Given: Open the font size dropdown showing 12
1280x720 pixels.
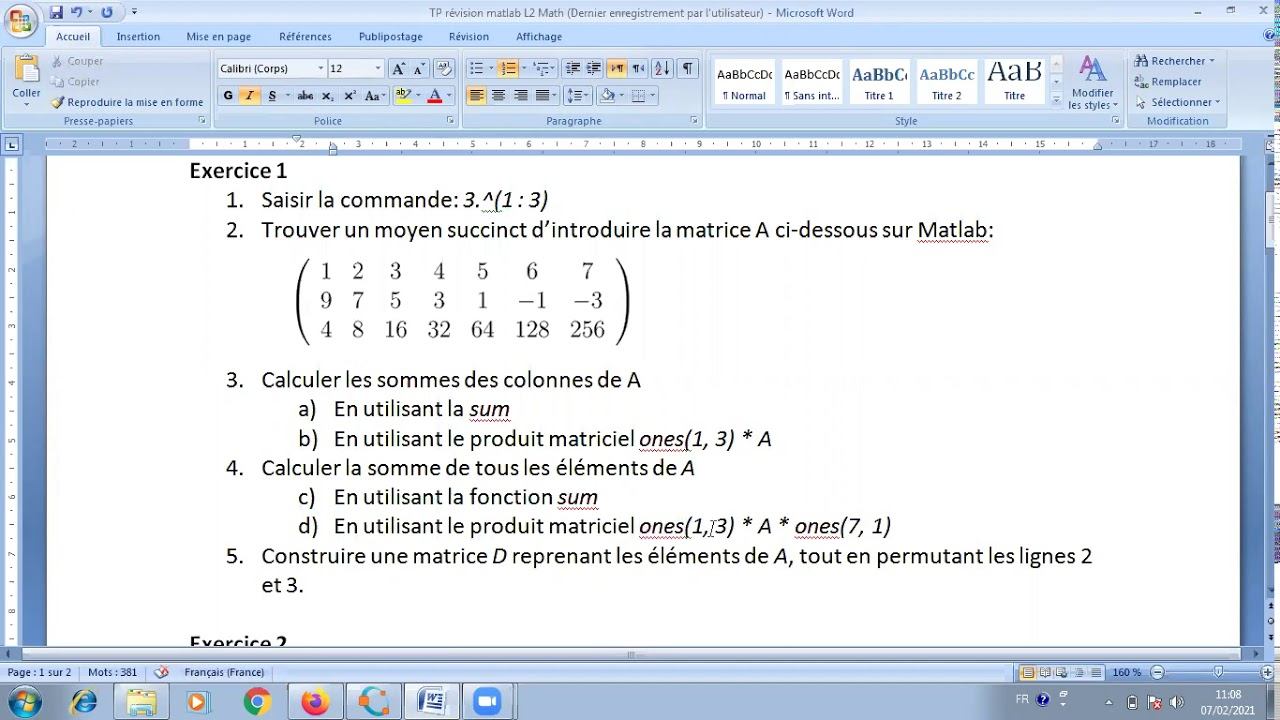Looking at the screenshot, I should pos(378,68).
